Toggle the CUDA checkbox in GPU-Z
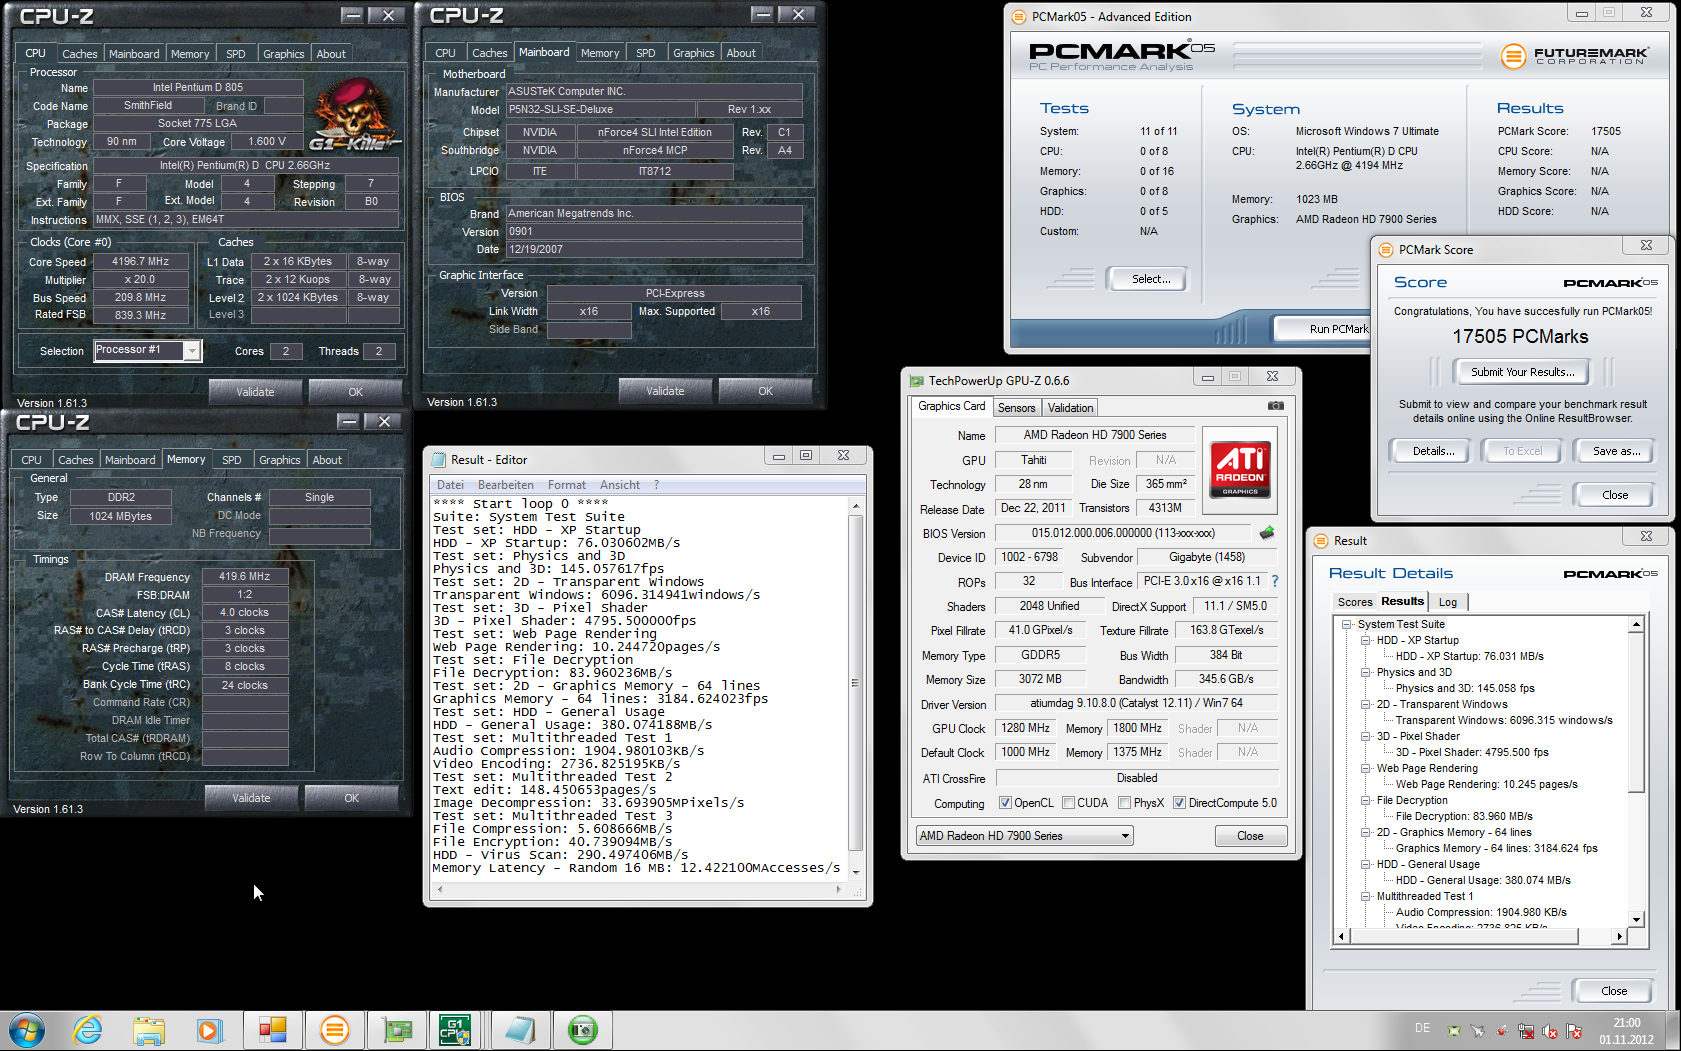This screenshot has width=1681, height=1051. point(1068,803)
